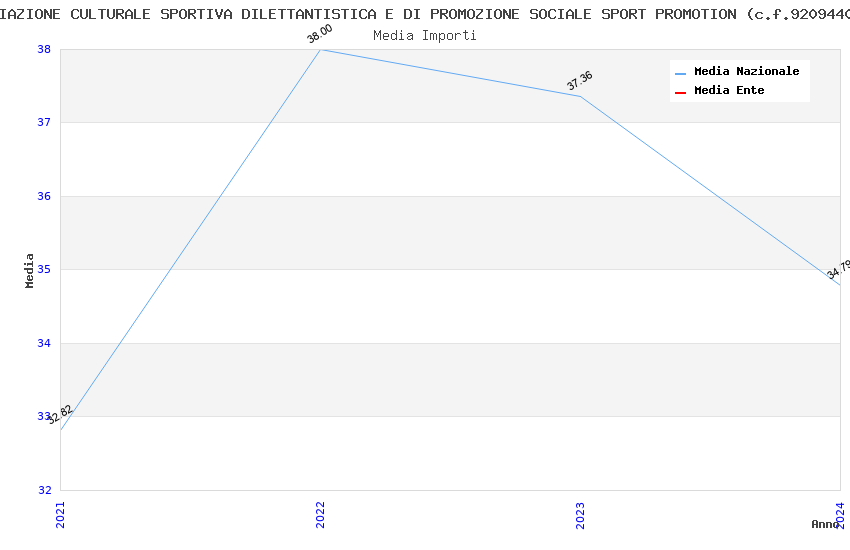Click the 2022 x-axis year label

coord(320,515)
